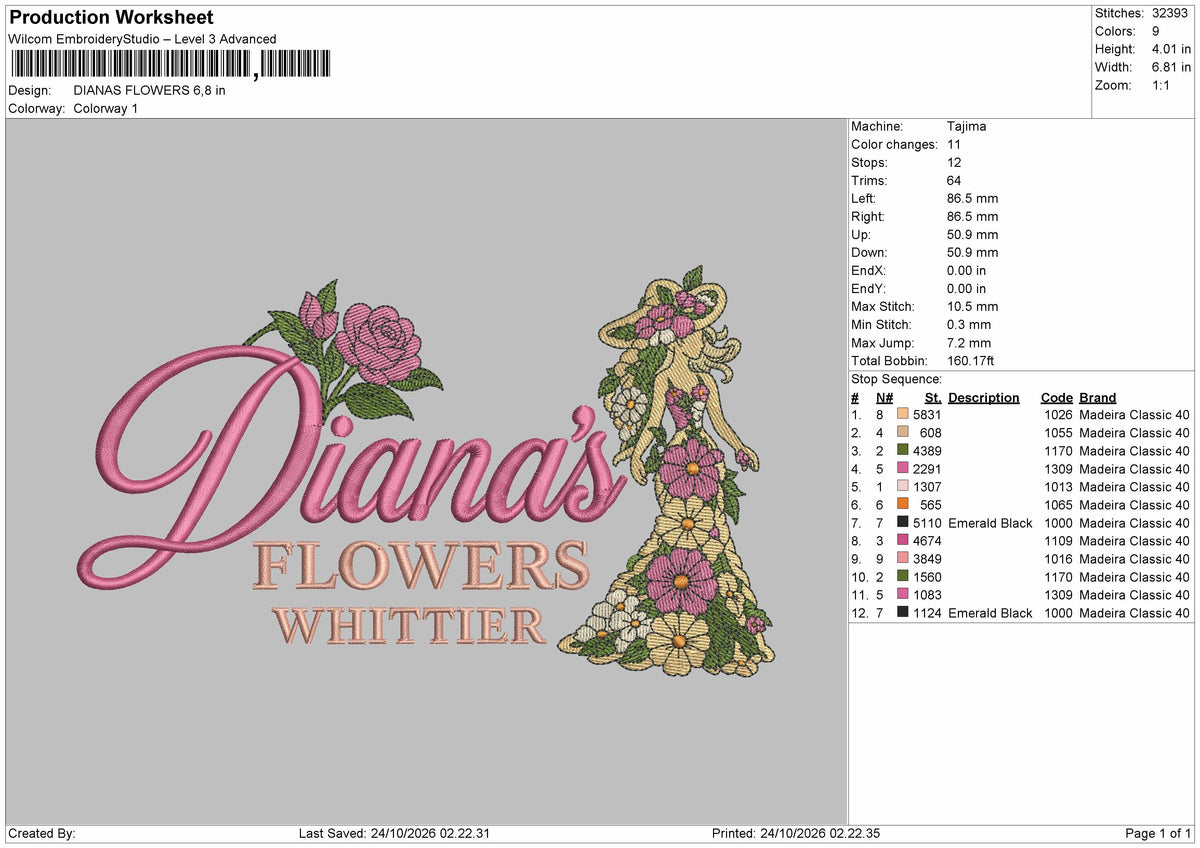This screenshot has height=848, width=1200.
Task: Click the "Brand" column header
Action: pos(1098,397)
